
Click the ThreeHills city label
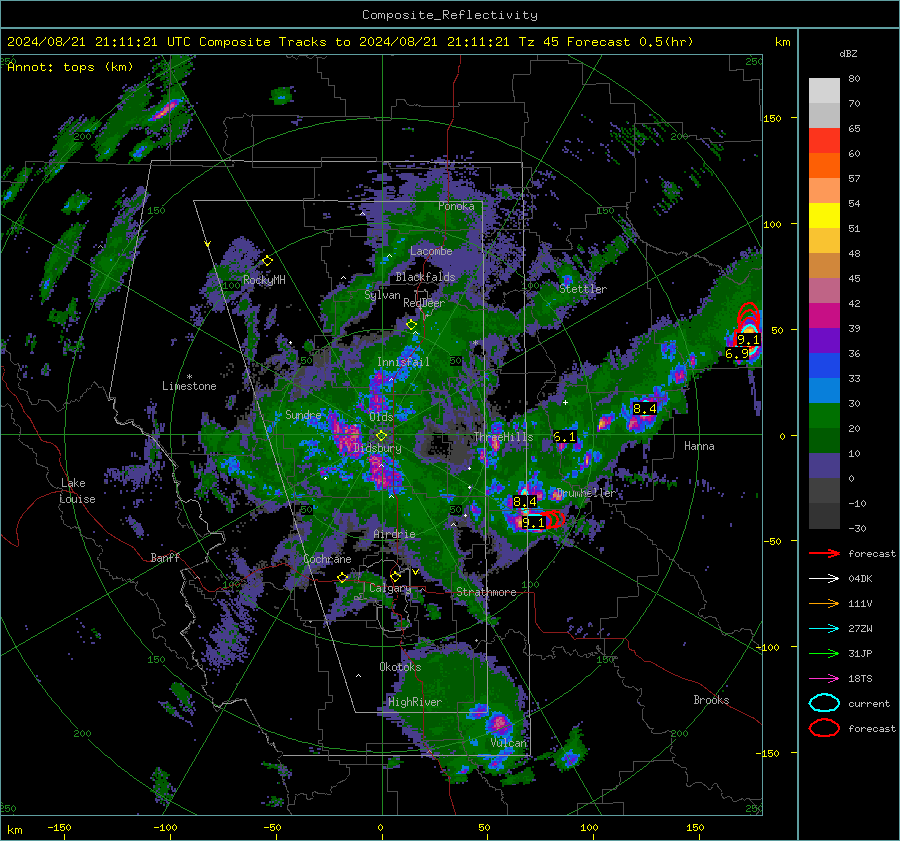[503, 437]
